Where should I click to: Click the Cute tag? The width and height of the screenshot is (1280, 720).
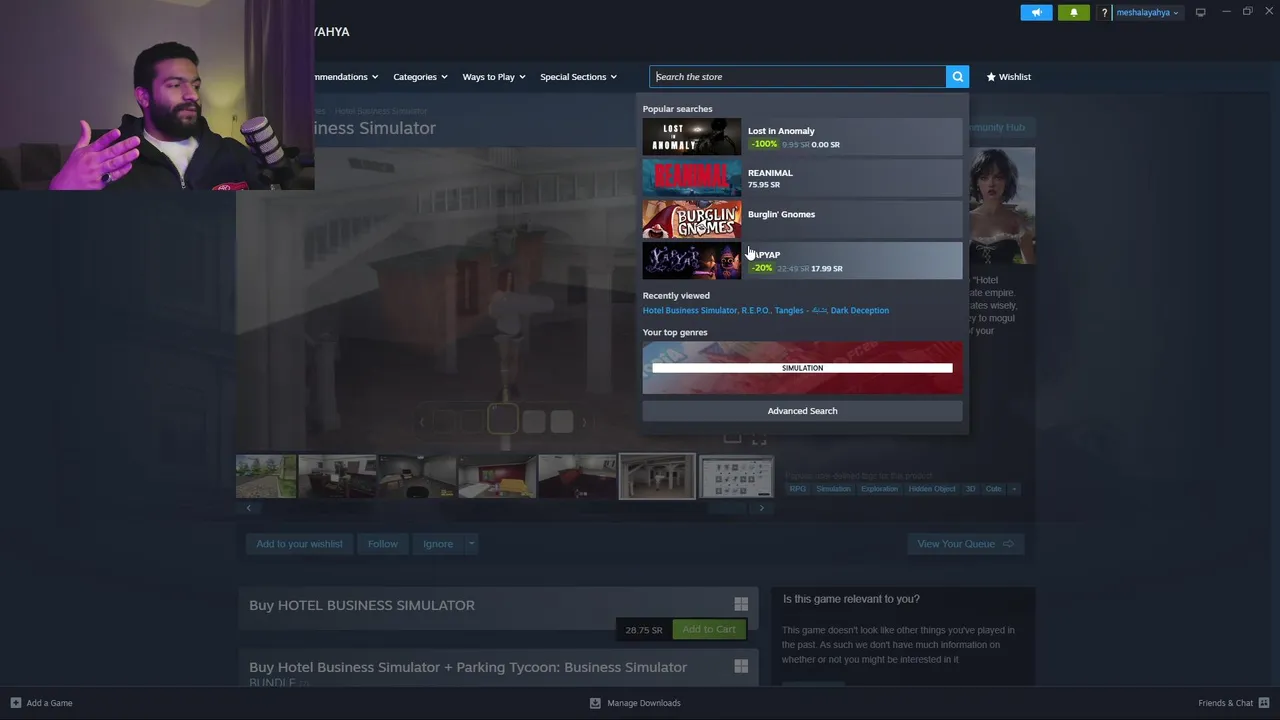(993, 489)
